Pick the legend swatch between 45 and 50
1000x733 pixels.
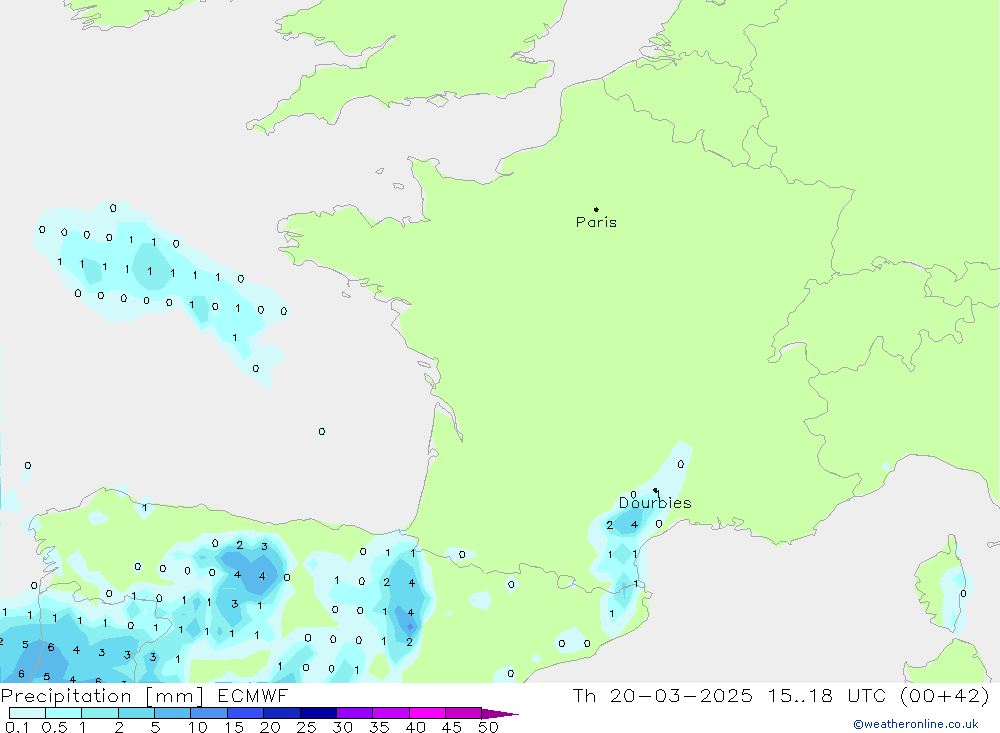464,713
